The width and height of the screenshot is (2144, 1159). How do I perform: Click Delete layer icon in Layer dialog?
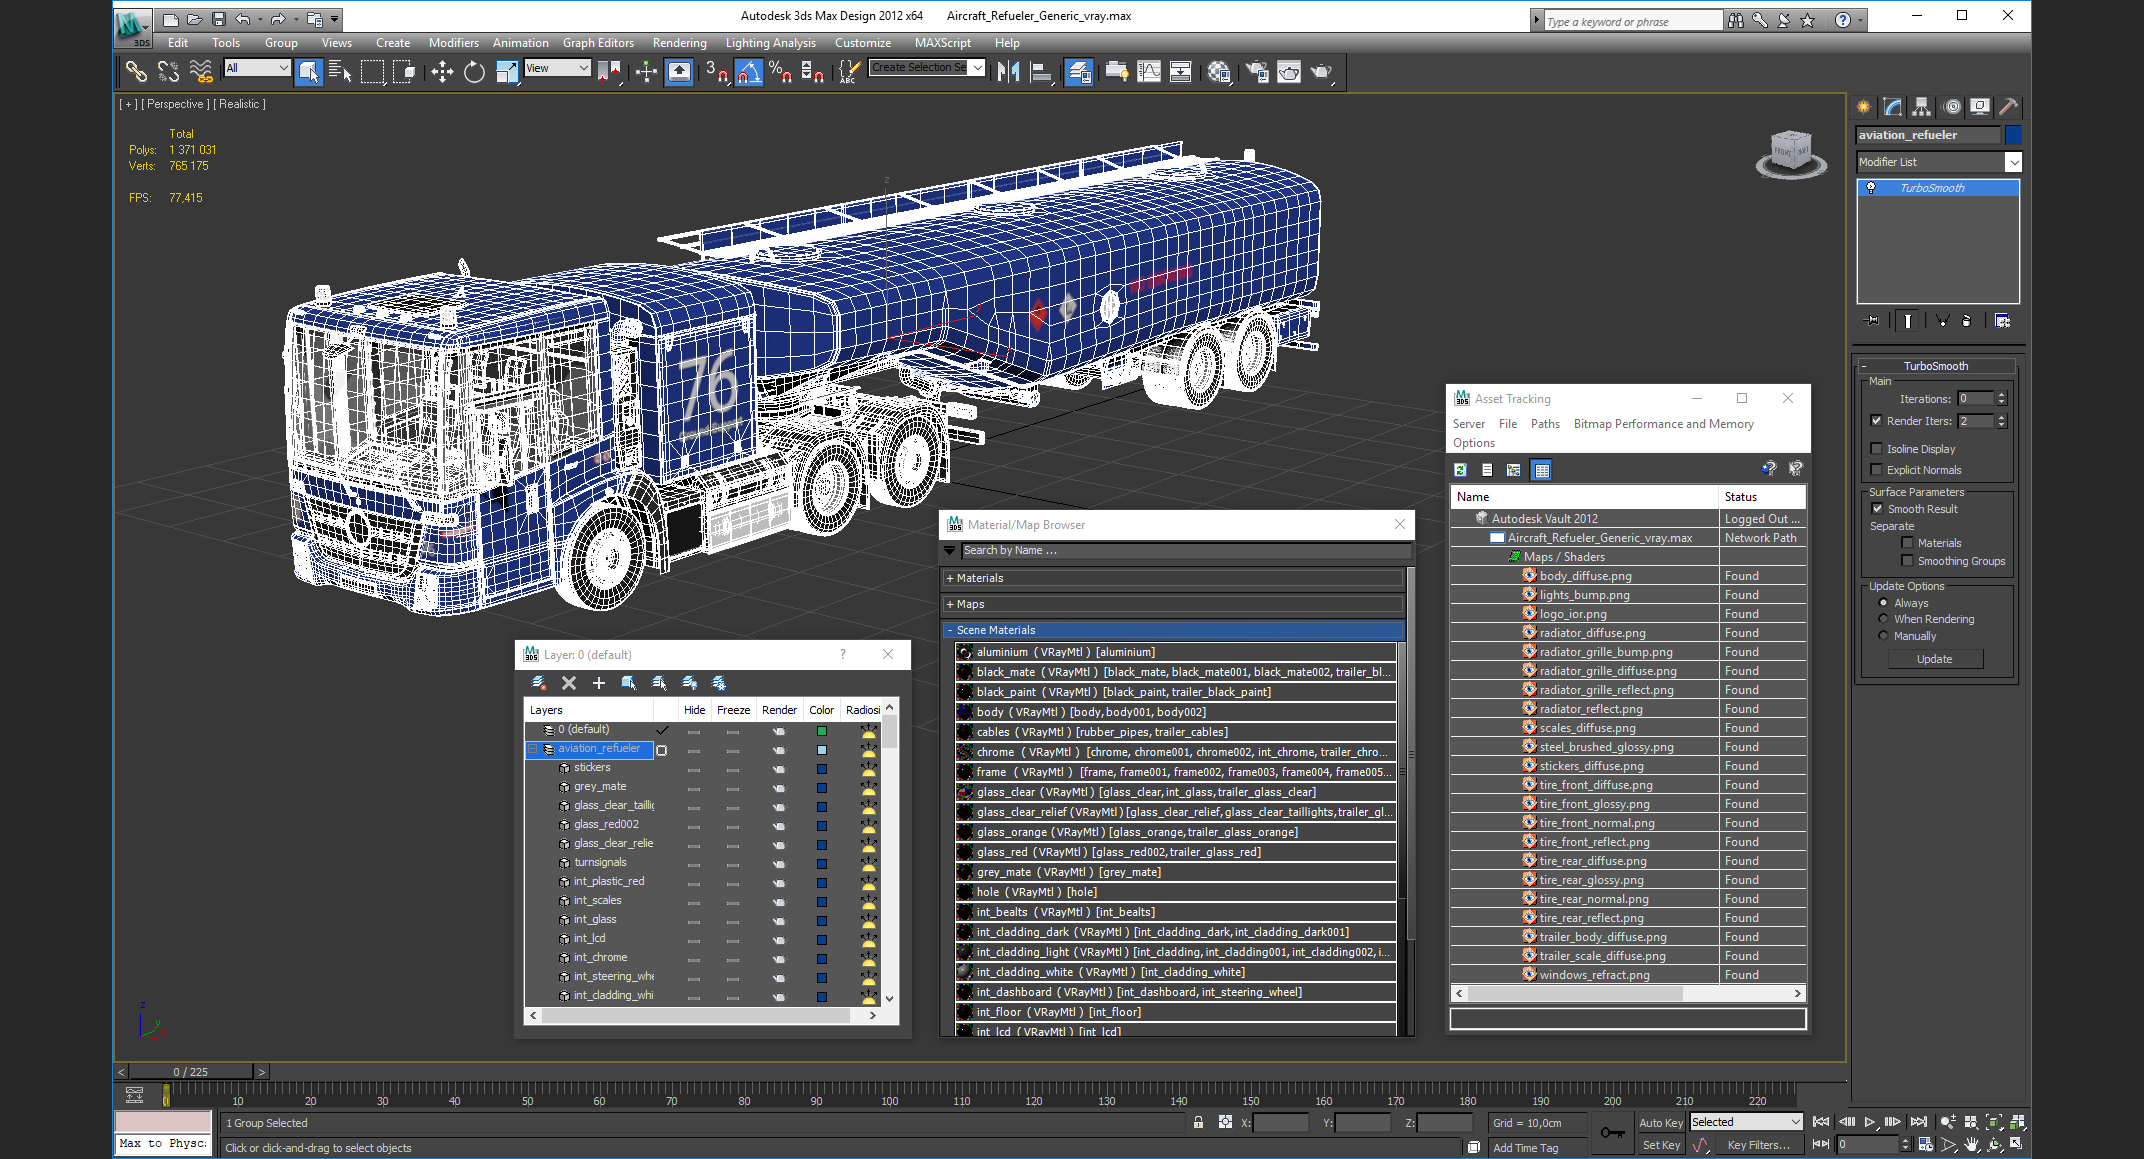point(569,683)
